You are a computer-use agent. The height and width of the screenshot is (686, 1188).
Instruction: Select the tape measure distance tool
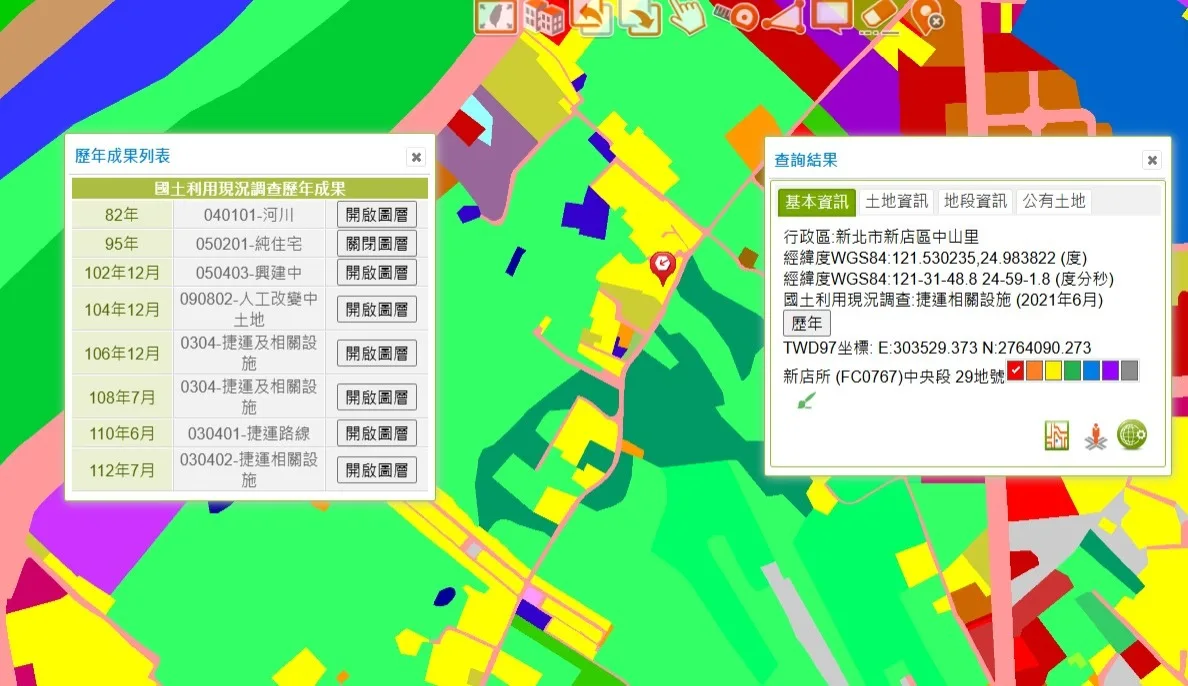coord(735,15)
